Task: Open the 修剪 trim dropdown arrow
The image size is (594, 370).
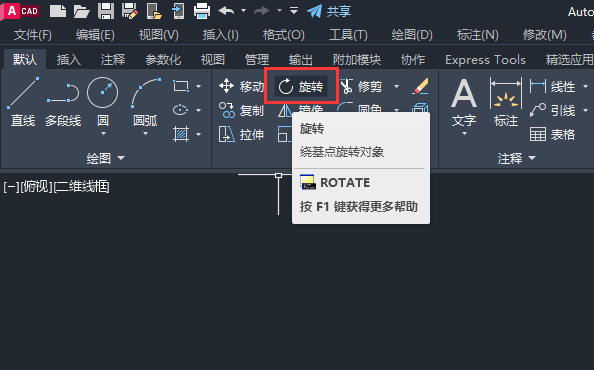Action: (396, 87)
